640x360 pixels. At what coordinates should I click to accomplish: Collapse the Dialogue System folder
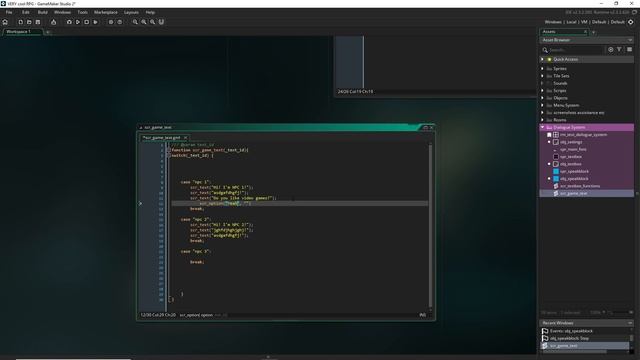point(542,127)
